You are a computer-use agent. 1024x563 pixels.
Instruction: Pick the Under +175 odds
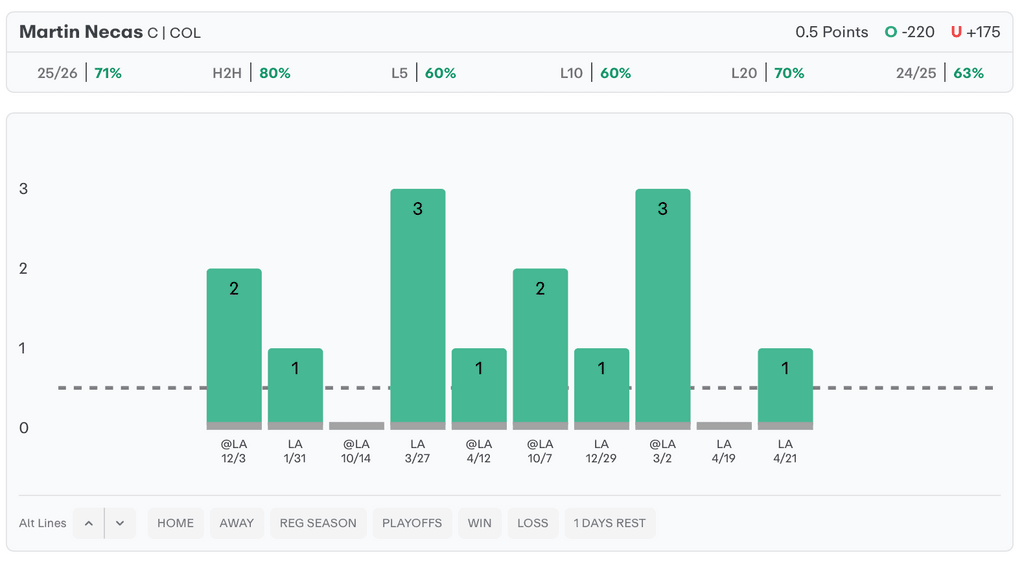pos(975,32)
